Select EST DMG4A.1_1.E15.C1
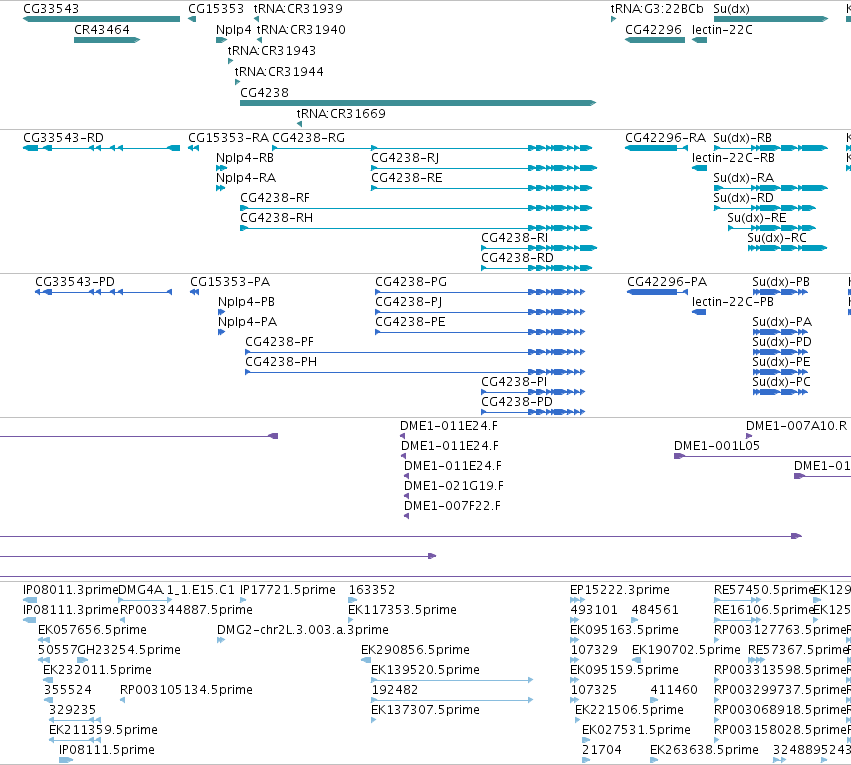This screenshot has width=851, height=765. coord(176,590)
